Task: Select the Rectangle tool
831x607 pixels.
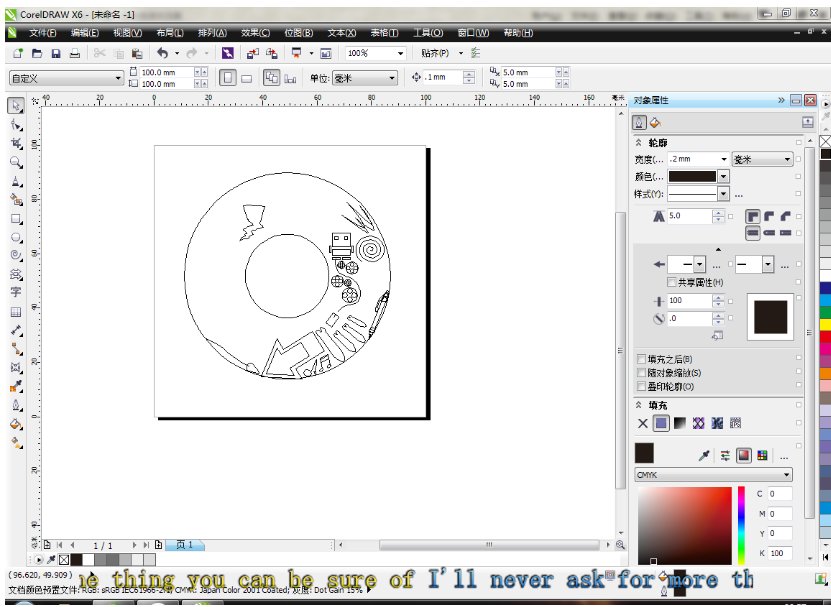Action: click(x=14, y=220)
